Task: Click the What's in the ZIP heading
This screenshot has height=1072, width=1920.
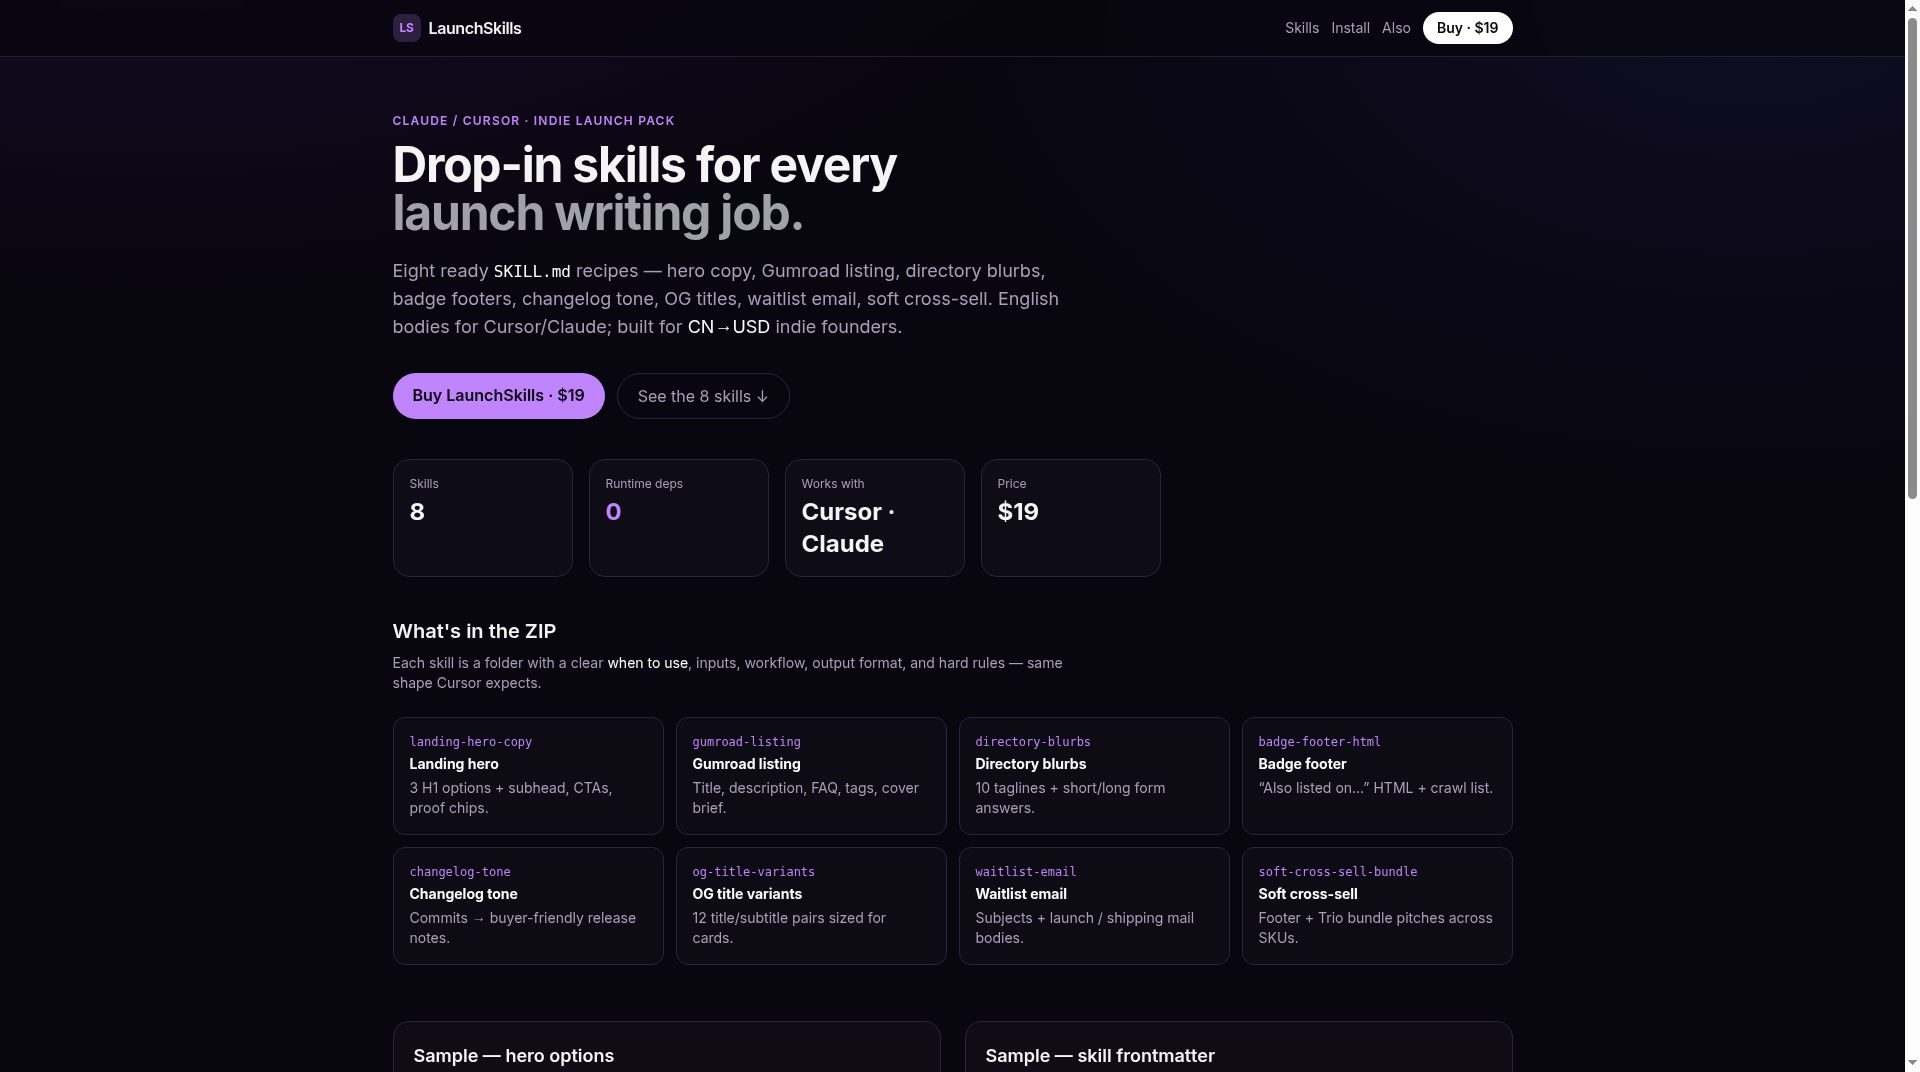Action: 474,631
